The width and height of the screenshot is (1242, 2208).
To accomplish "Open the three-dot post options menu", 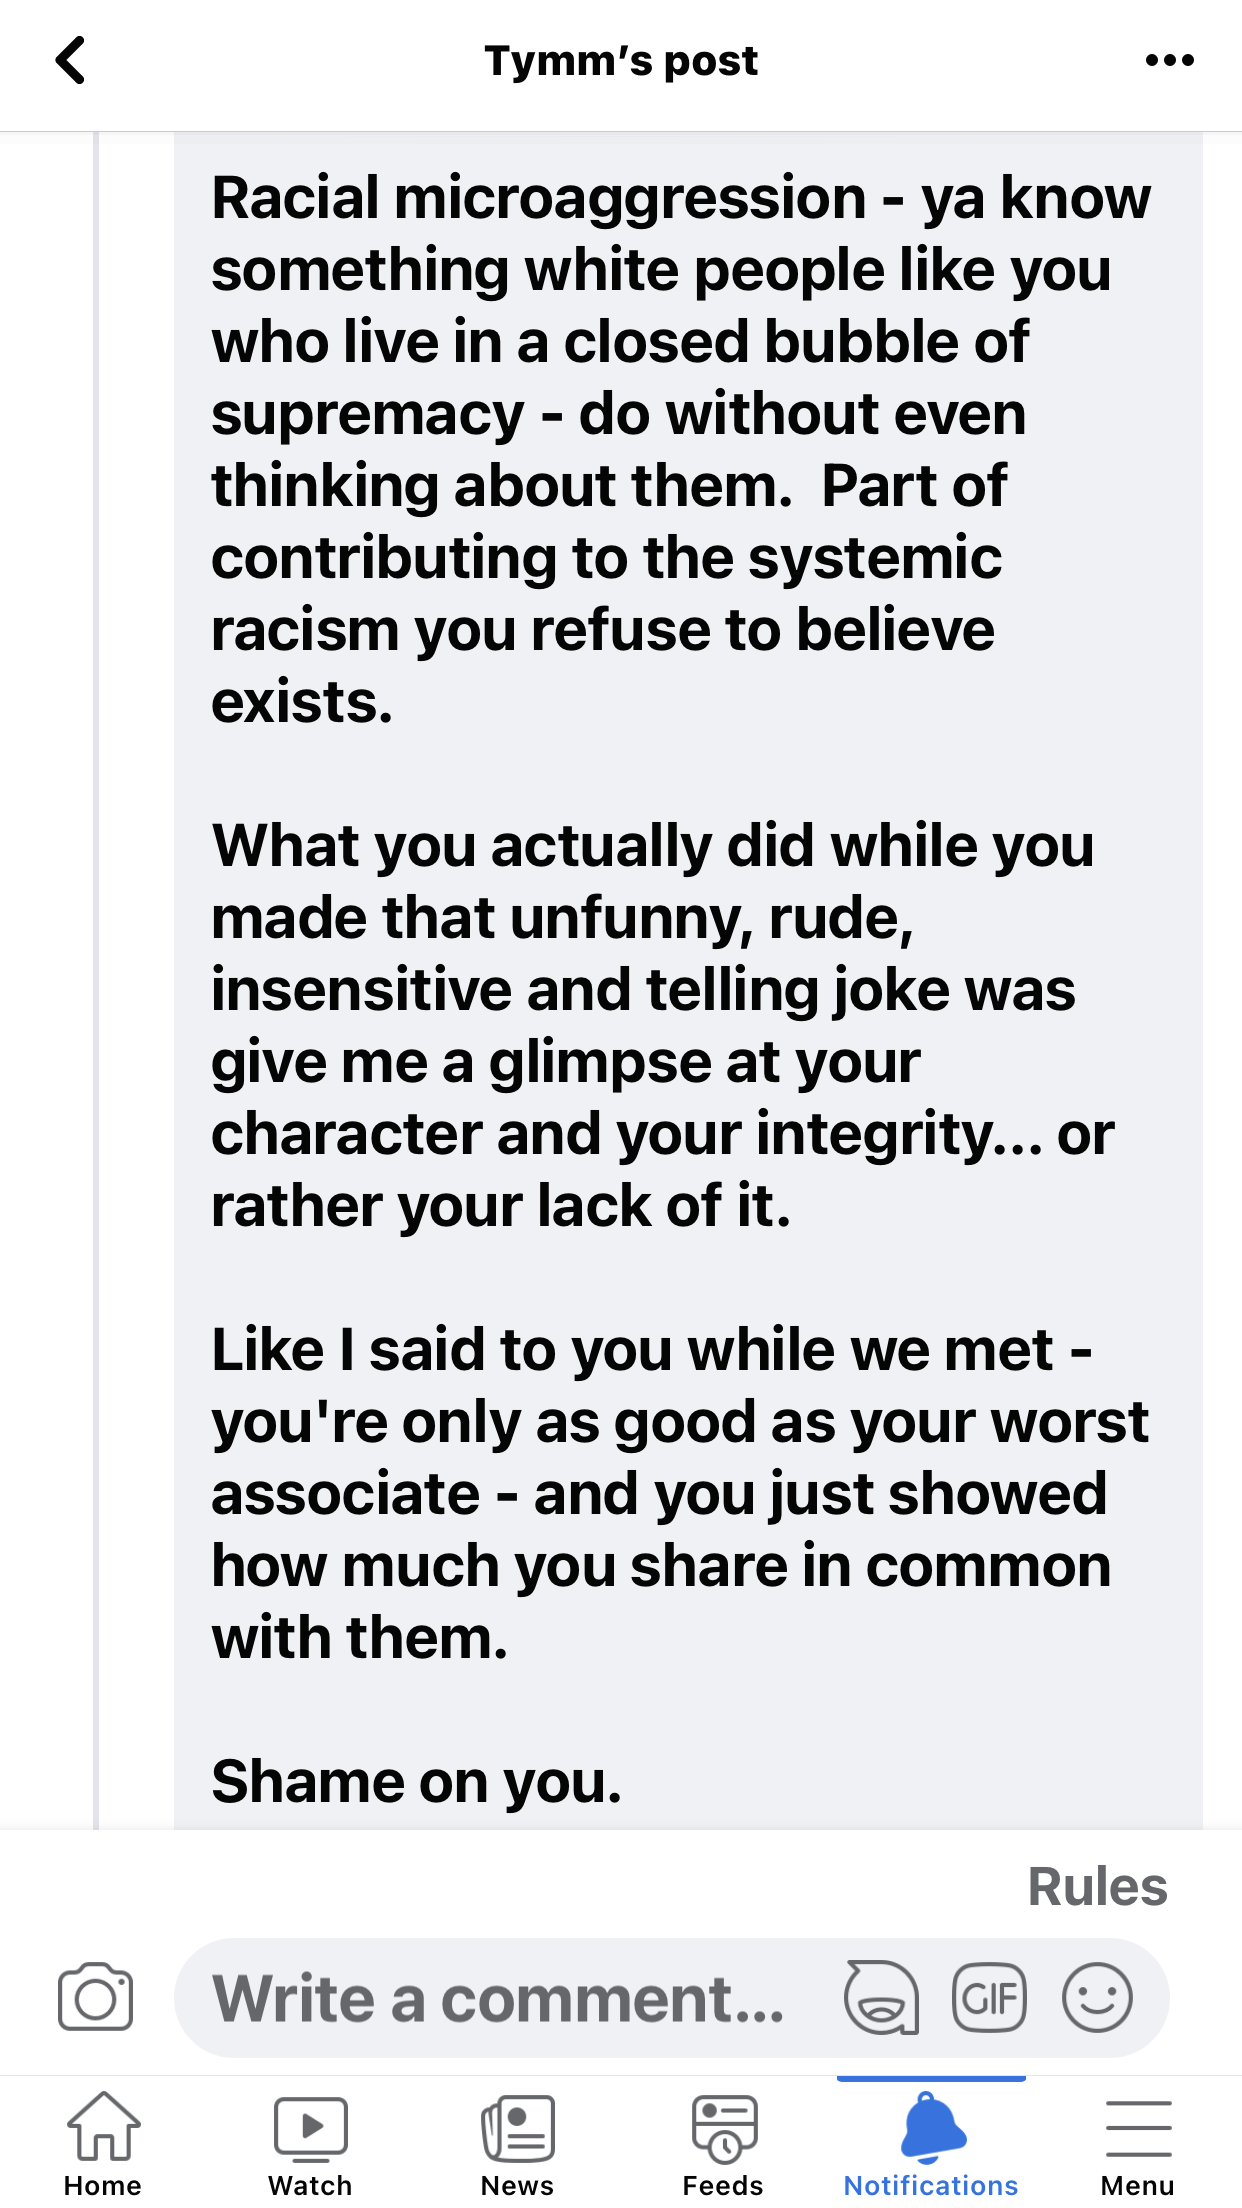I will click(1169, 61).
